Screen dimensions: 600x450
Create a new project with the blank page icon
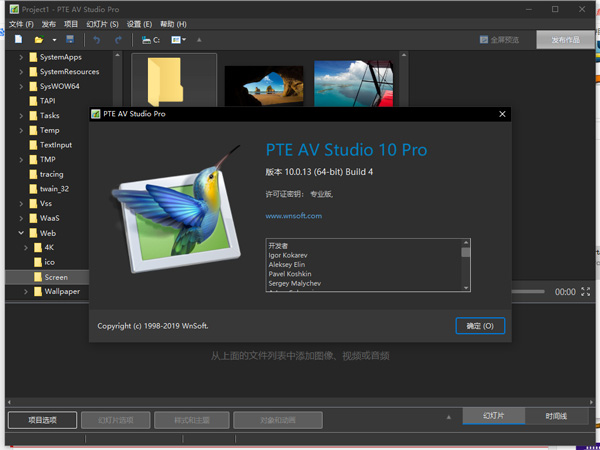point(18,39)
